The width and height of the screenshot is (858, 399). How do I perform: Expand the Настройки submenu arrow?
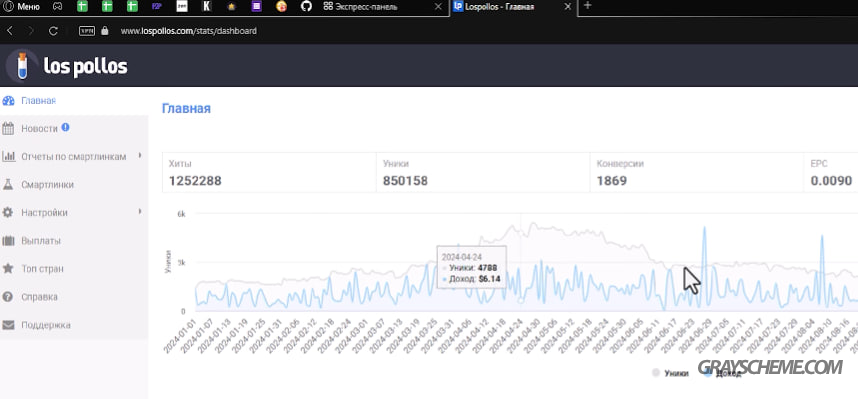point(140,211)
